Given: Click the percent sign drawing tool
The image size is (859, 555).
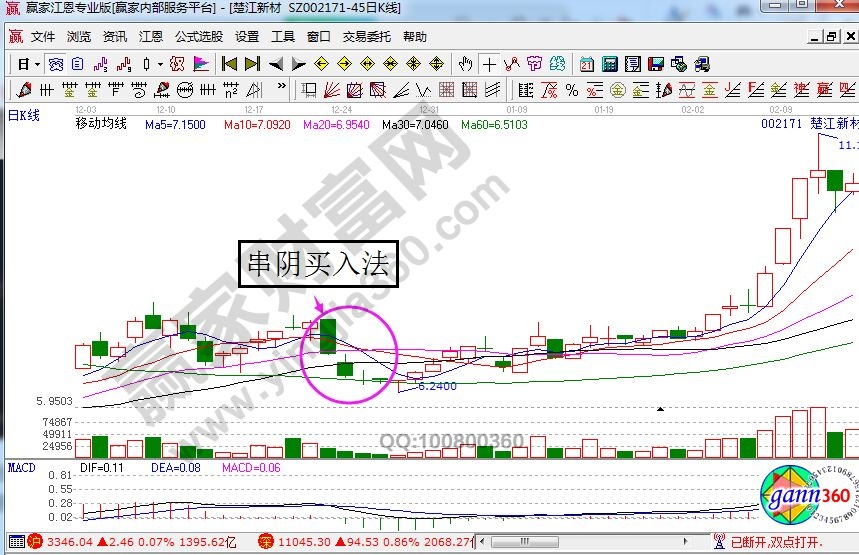Looking at the screenshot, I should click(571, 90).
